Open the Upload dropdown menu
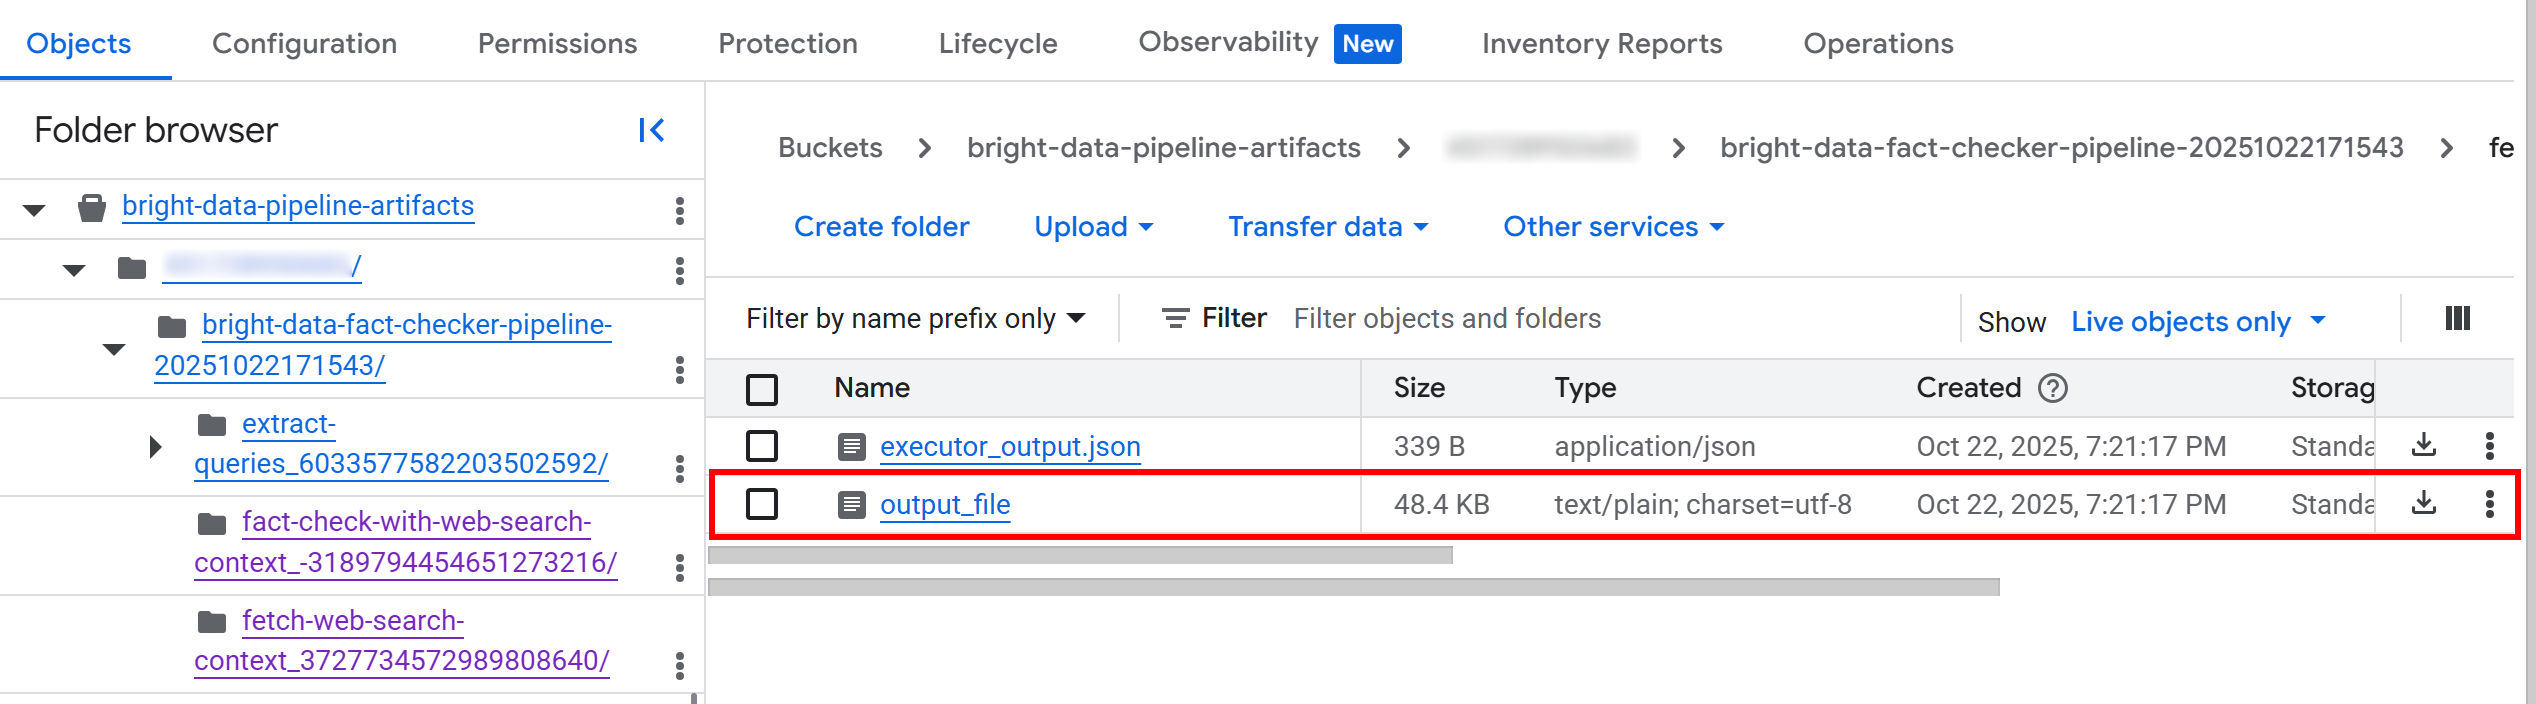Screen dimensions: 2536x704 1093,226
